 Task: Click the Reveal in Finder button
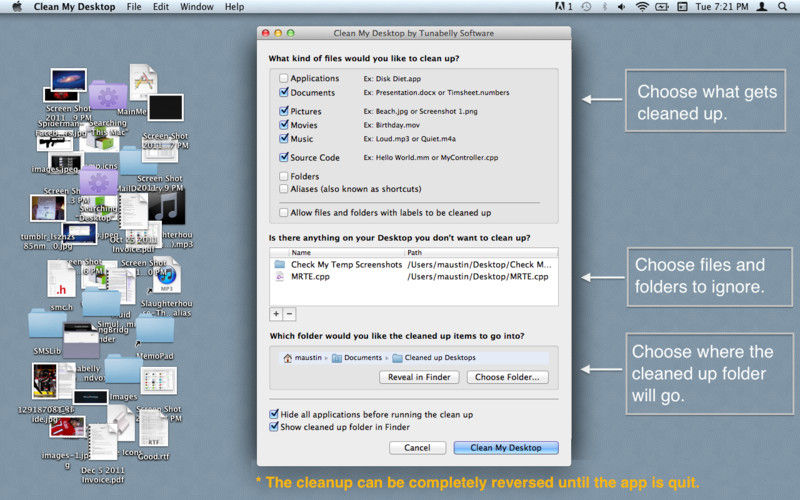pos(419,377)
